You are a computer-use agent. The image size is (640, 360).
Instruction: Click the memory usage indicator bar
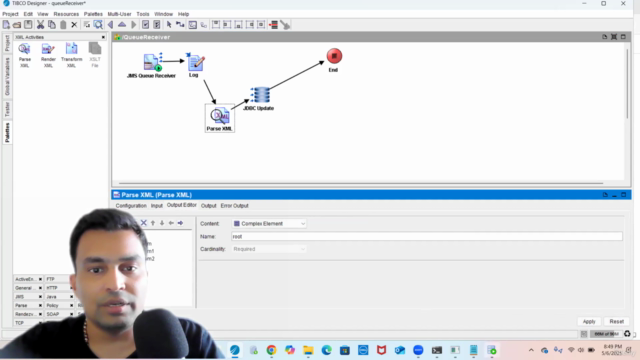[x=606, y=334]
